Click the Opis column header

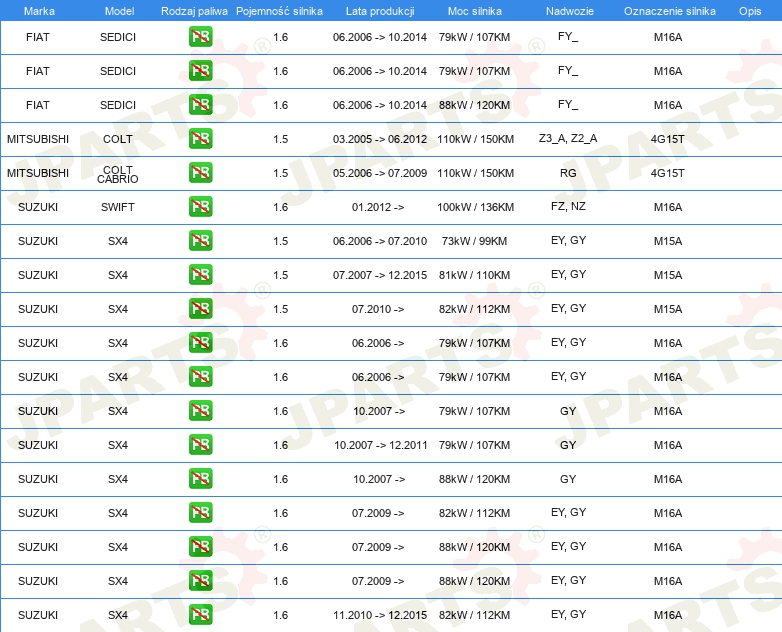(x=750, y=11)
